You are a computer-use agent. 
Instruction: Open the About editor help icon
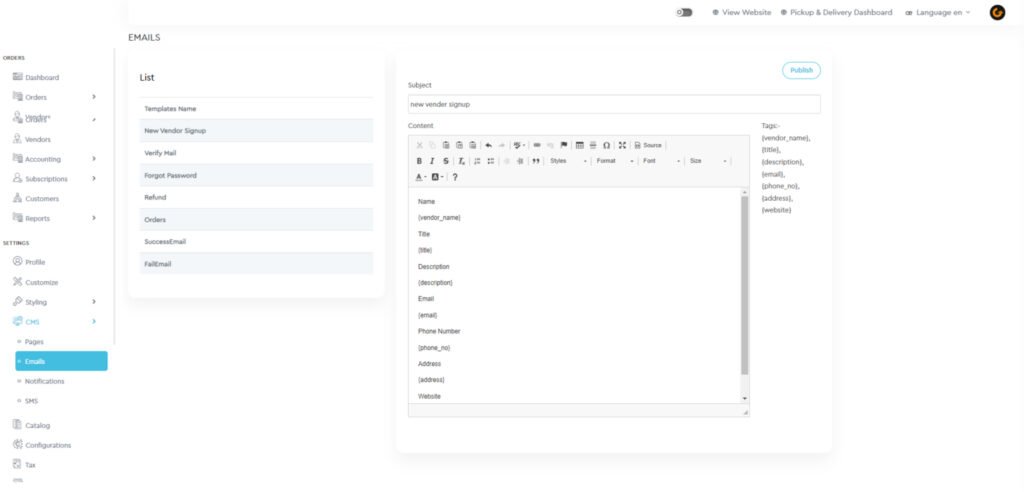click(x=455, y=177)
